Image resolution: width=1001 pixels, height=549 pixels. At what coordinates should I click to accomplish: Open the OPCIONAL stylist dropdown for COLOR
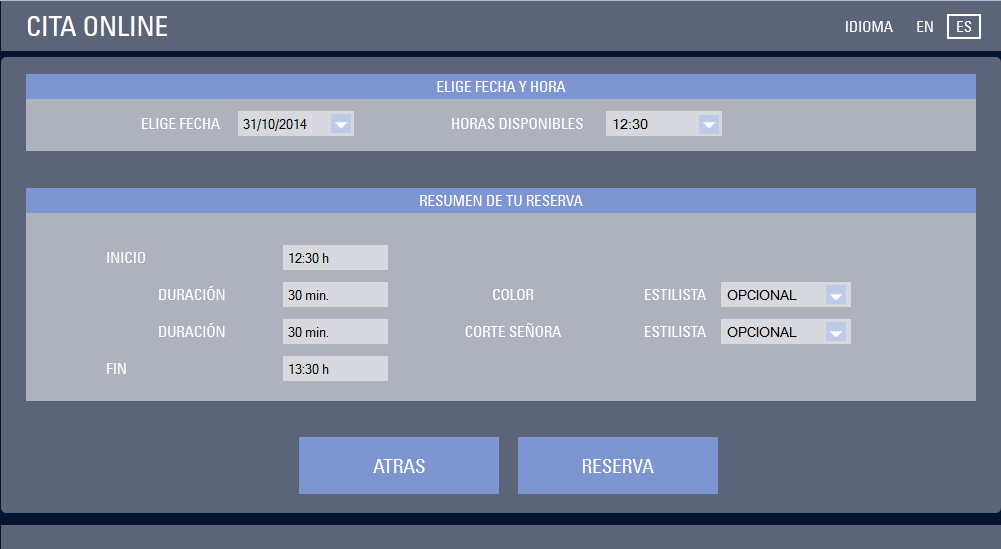point(772,295)
